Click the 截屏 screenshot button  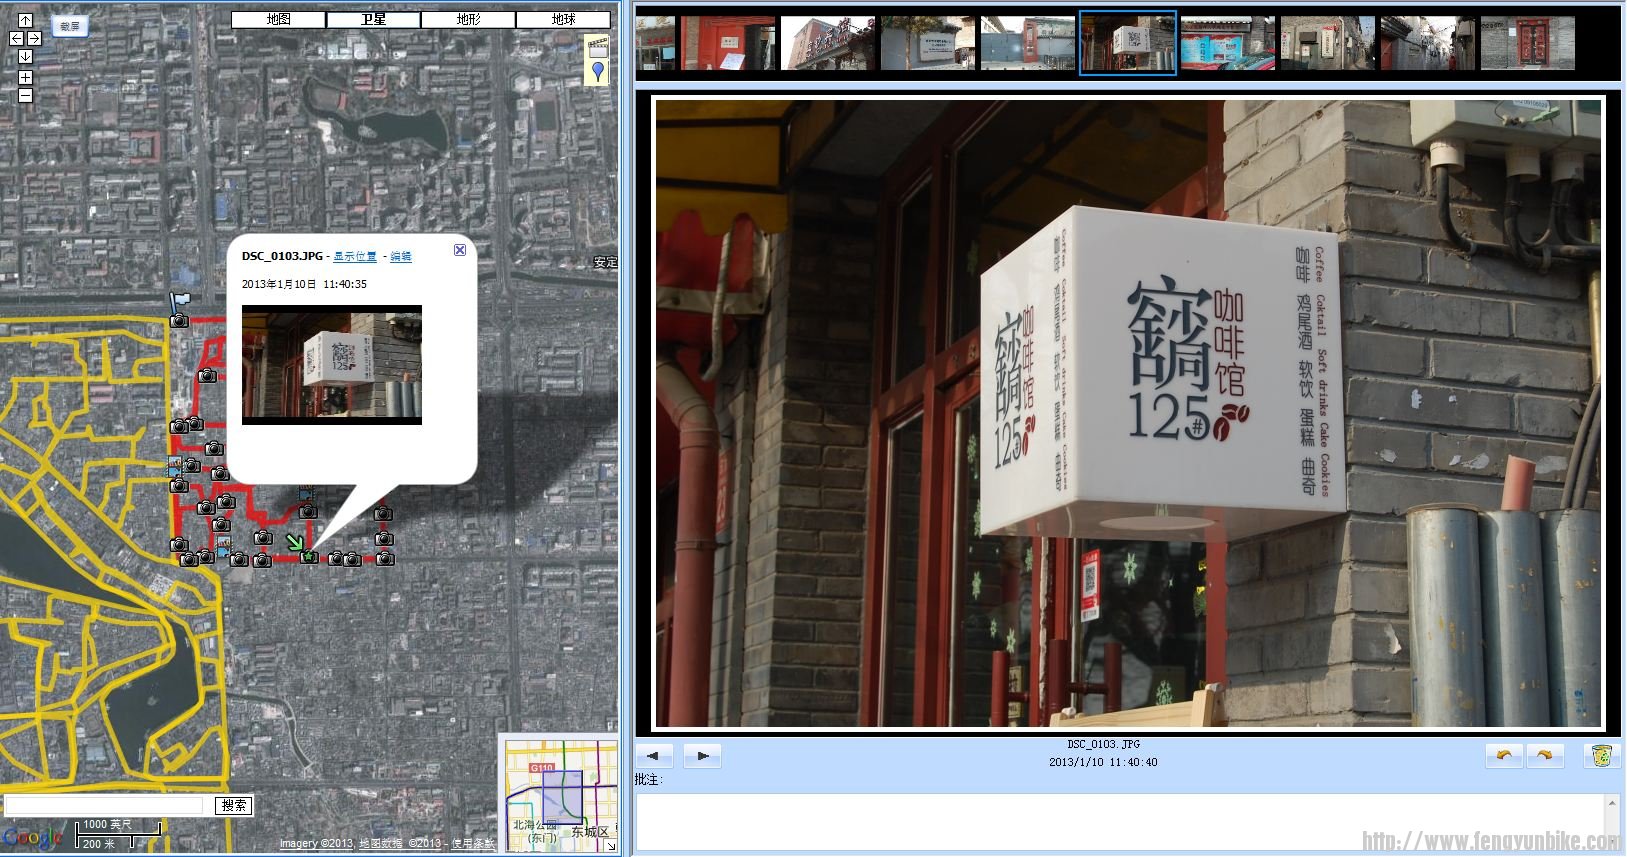point(69,26)
